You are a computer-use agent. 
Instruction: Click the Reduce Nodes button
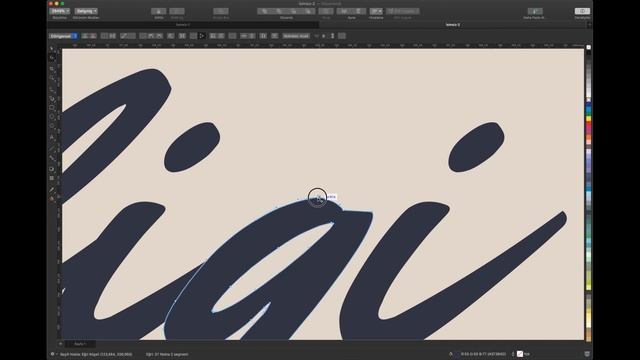pyautogui.click(x=296, y=36)
